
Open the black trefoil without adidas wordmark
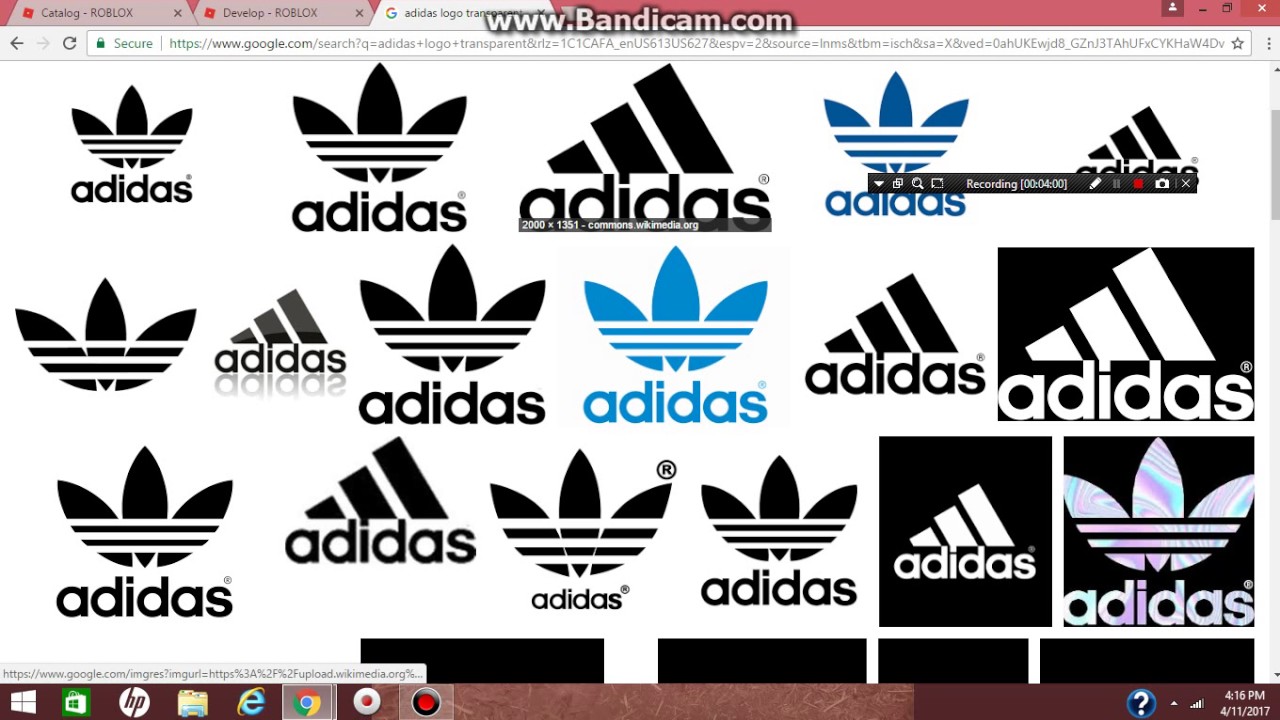click(105, 334)
